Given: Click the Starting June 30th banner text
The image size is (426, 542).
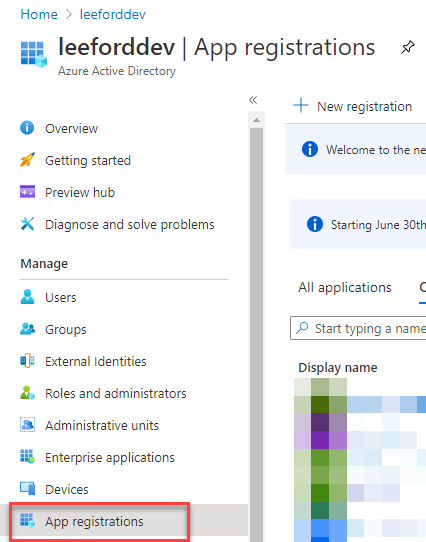Looking at the screenshot, I should click(x=378, y=225).
